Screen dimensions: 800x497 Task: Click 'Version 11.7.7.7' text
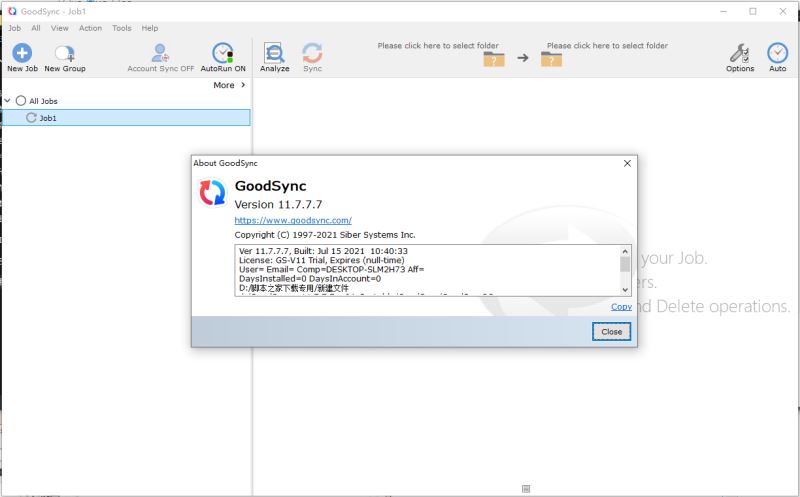278,204
